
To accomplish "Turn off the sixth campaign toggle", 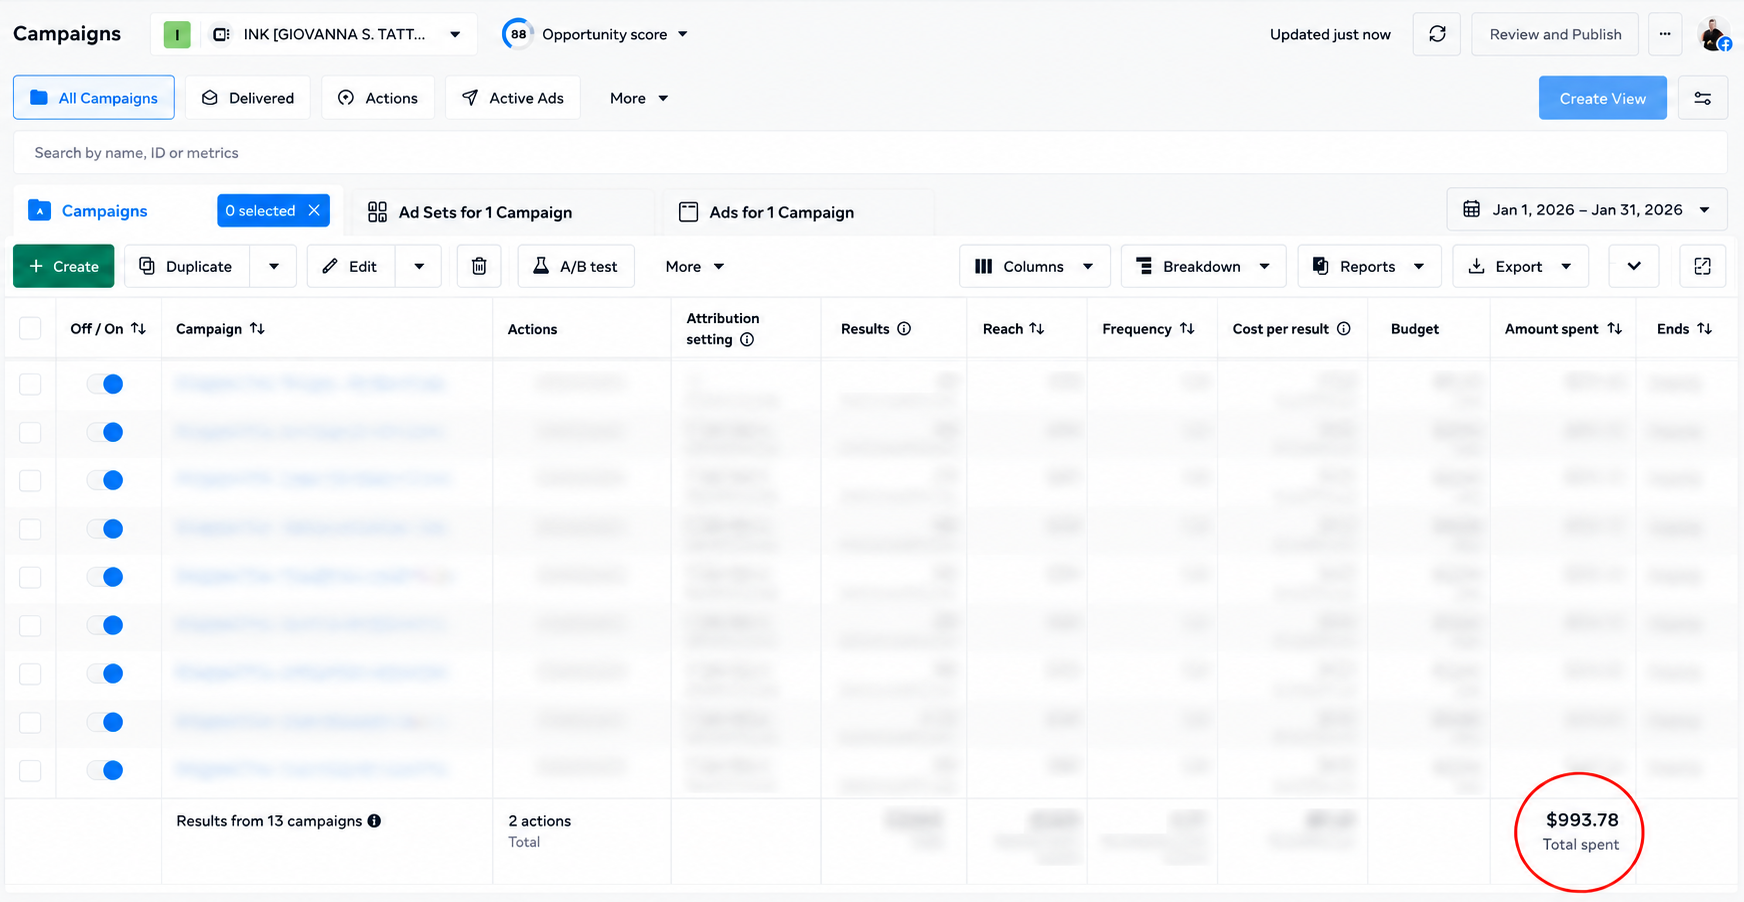I will point(105,625).
